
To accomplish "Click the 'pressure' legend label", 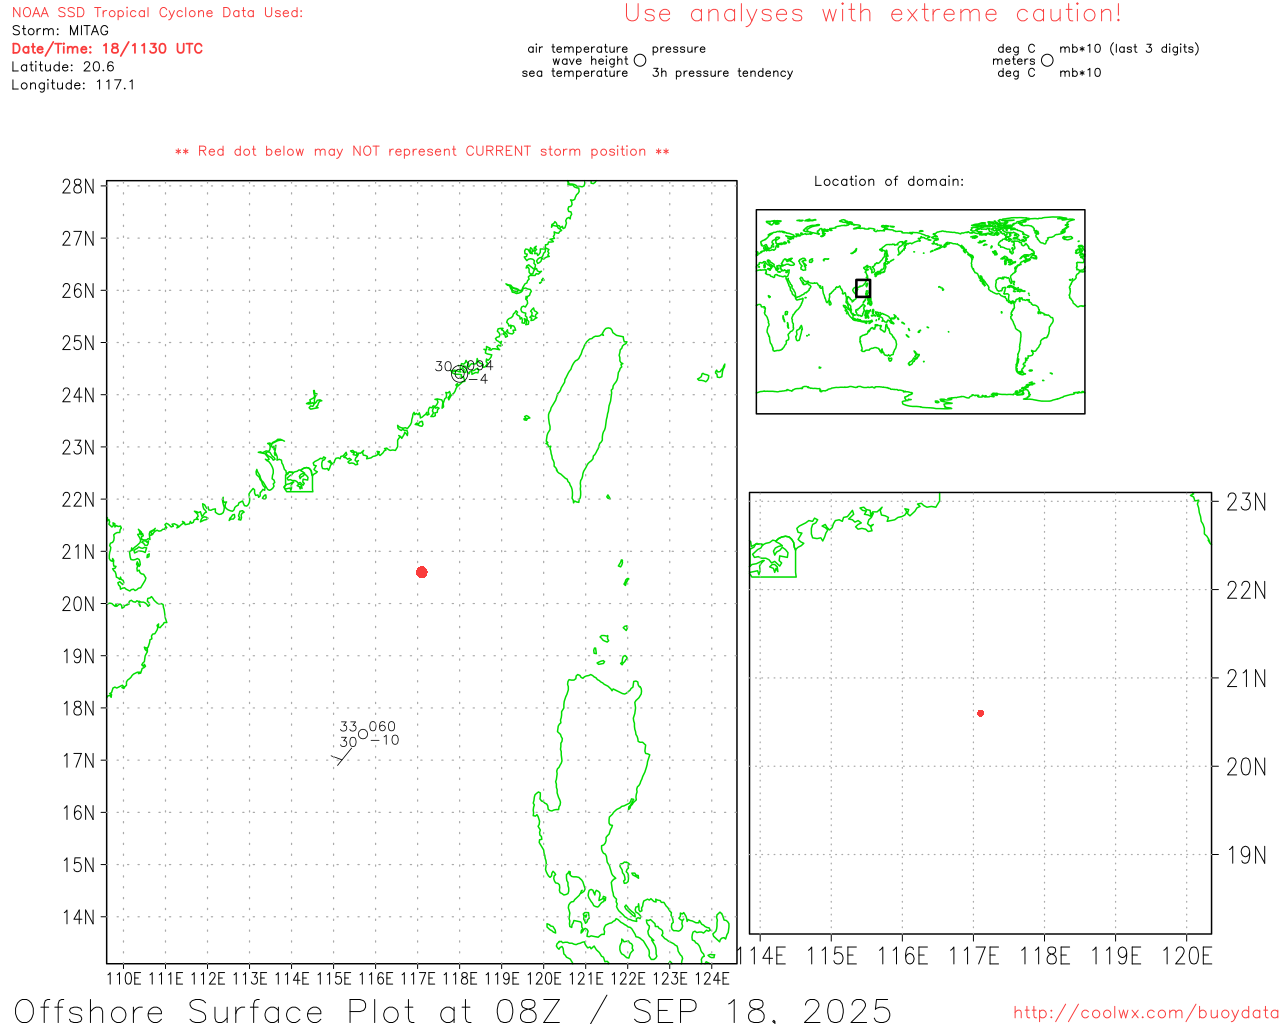I will 679,49.
